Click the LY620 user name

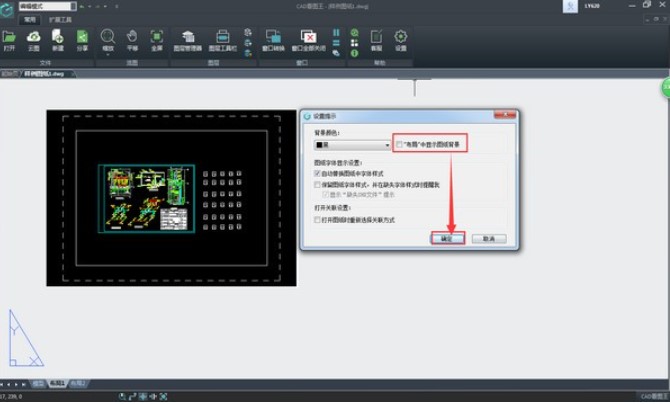pyautogui.click(x=592, y=6)
